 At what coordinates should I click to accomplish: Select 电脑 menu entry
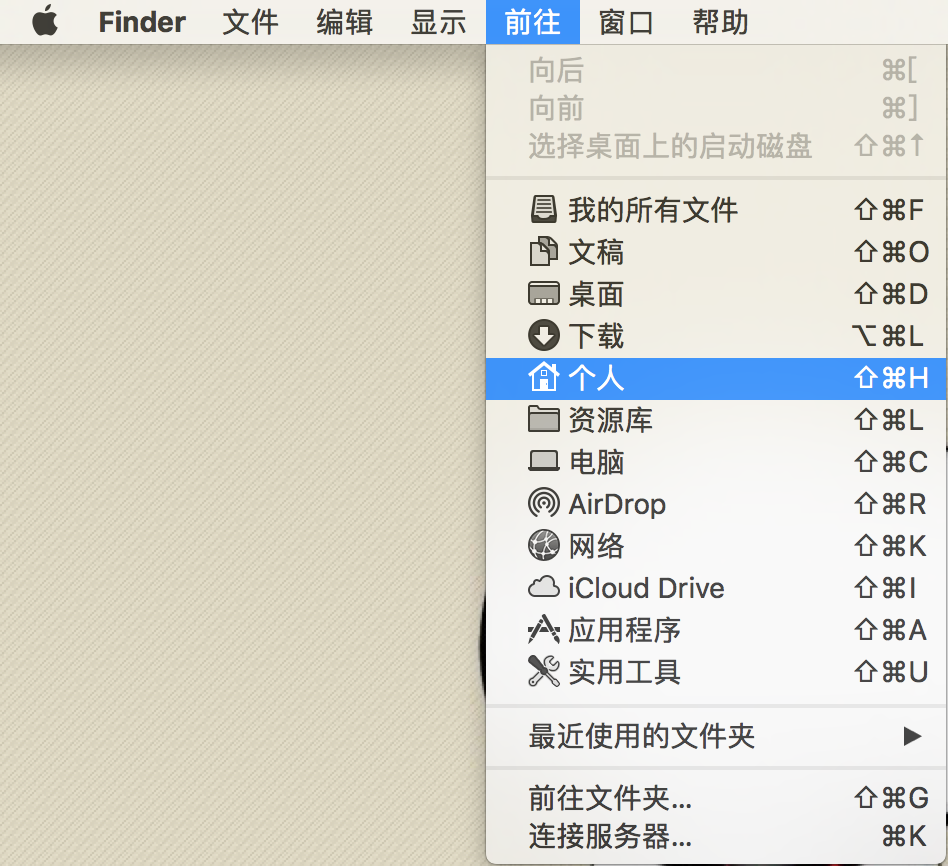pos(716,461)
